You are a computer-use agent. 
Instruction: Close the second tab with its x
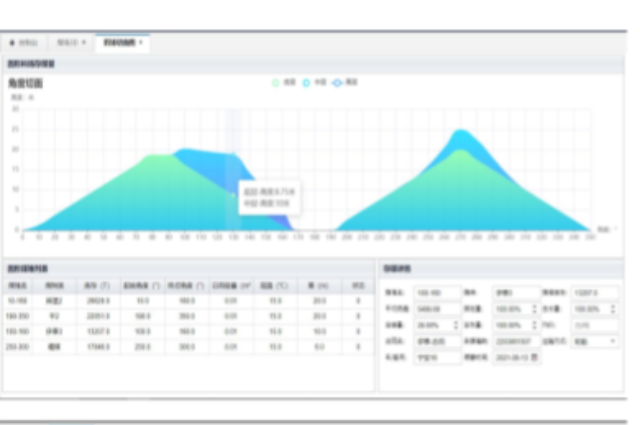[84, 43]
